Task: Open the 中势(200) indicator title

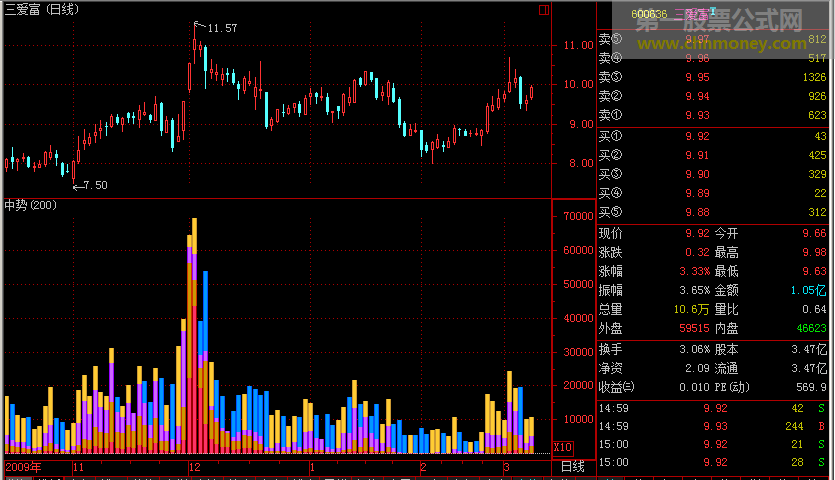Action: pyautogui.click(x=31, y=205)
